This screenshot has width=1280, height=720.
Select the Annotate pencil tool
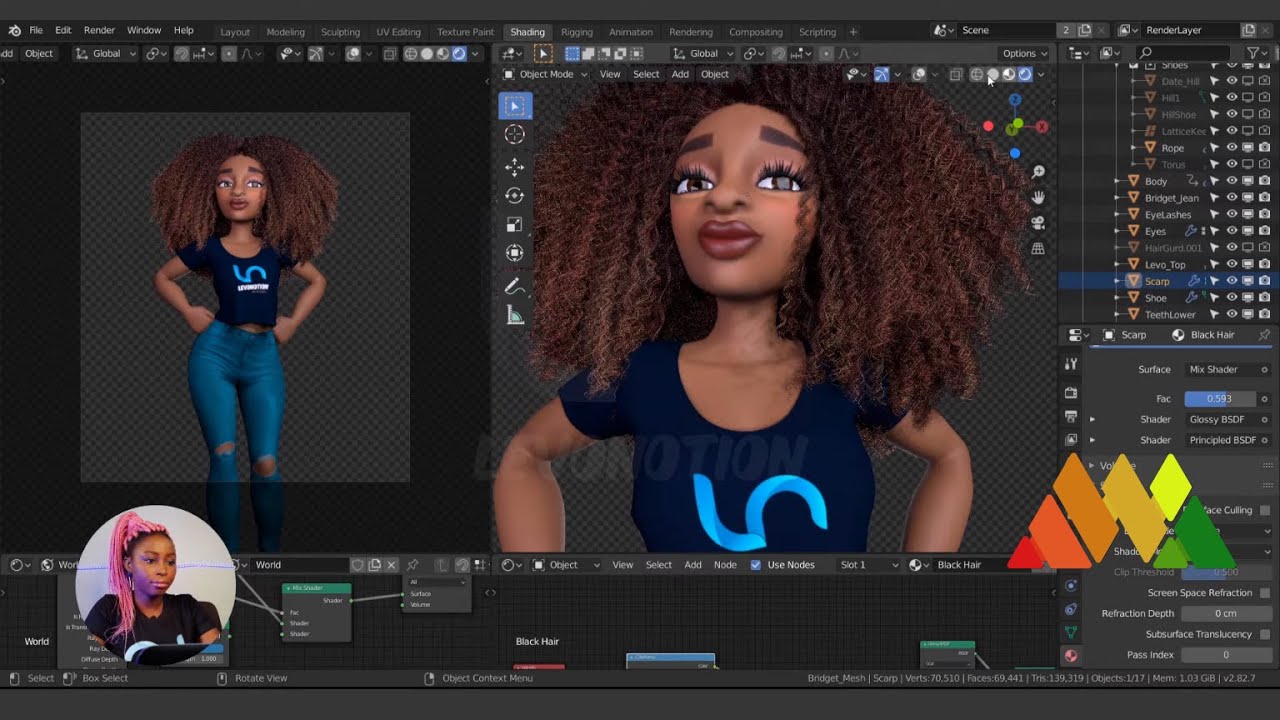(x=515, y=287)
